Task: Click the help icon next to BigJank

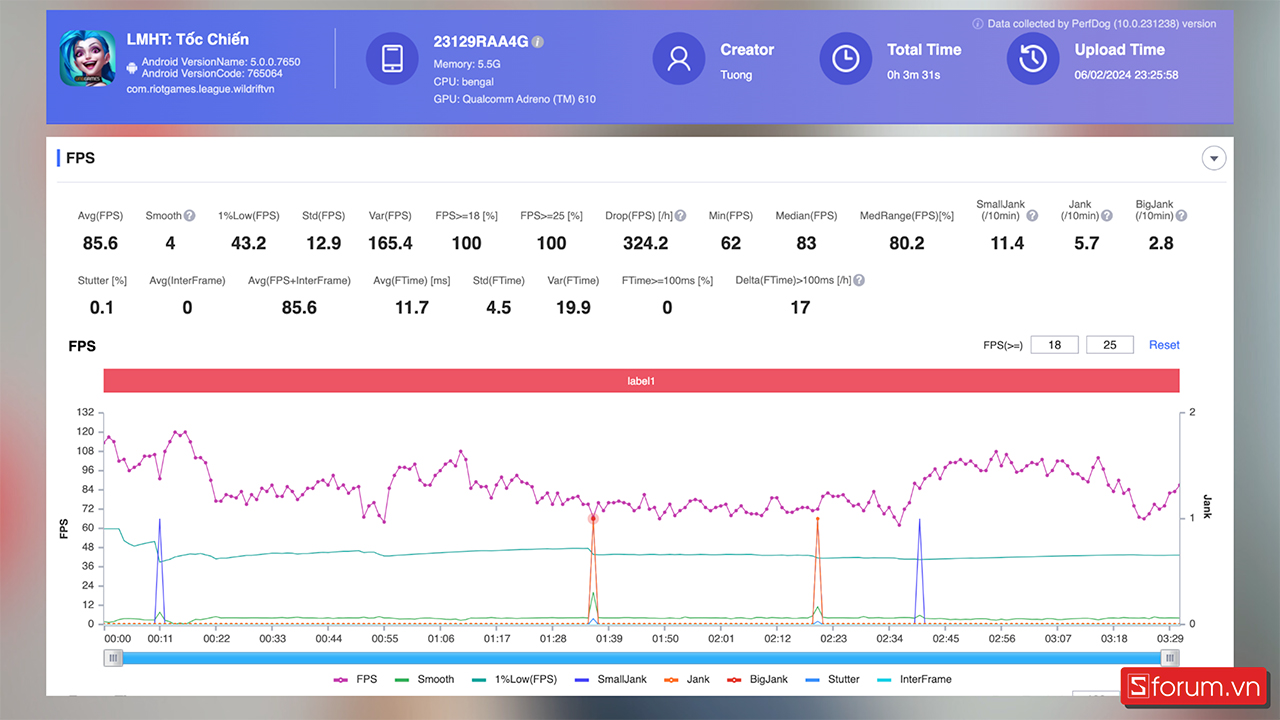Action: (x=1181, y=216)
